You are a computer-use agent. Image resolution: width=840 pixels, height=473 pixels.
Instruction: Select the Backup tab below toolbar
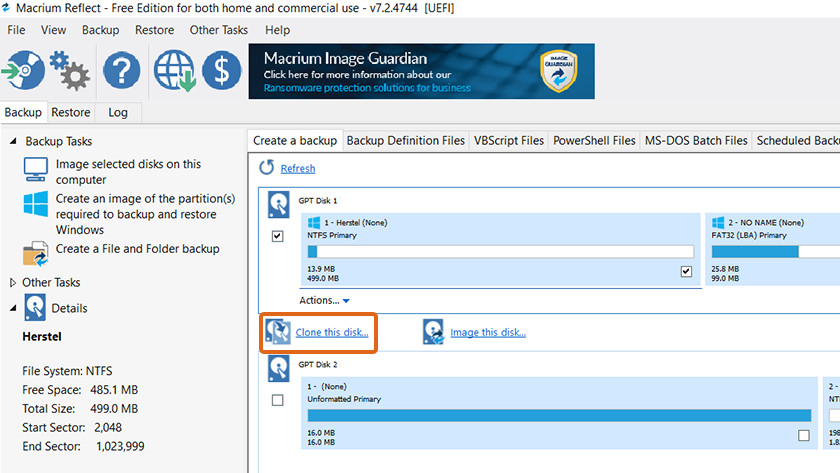(x=23, y=112)
